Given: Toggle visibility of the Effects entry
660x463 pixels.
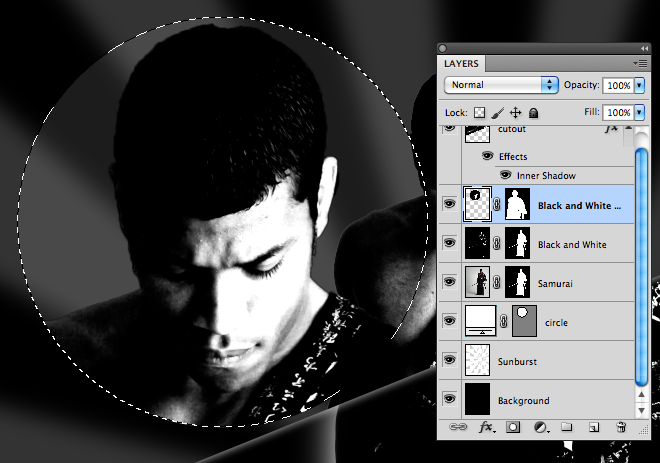Looking at the screenshot, I should point(487,156).
